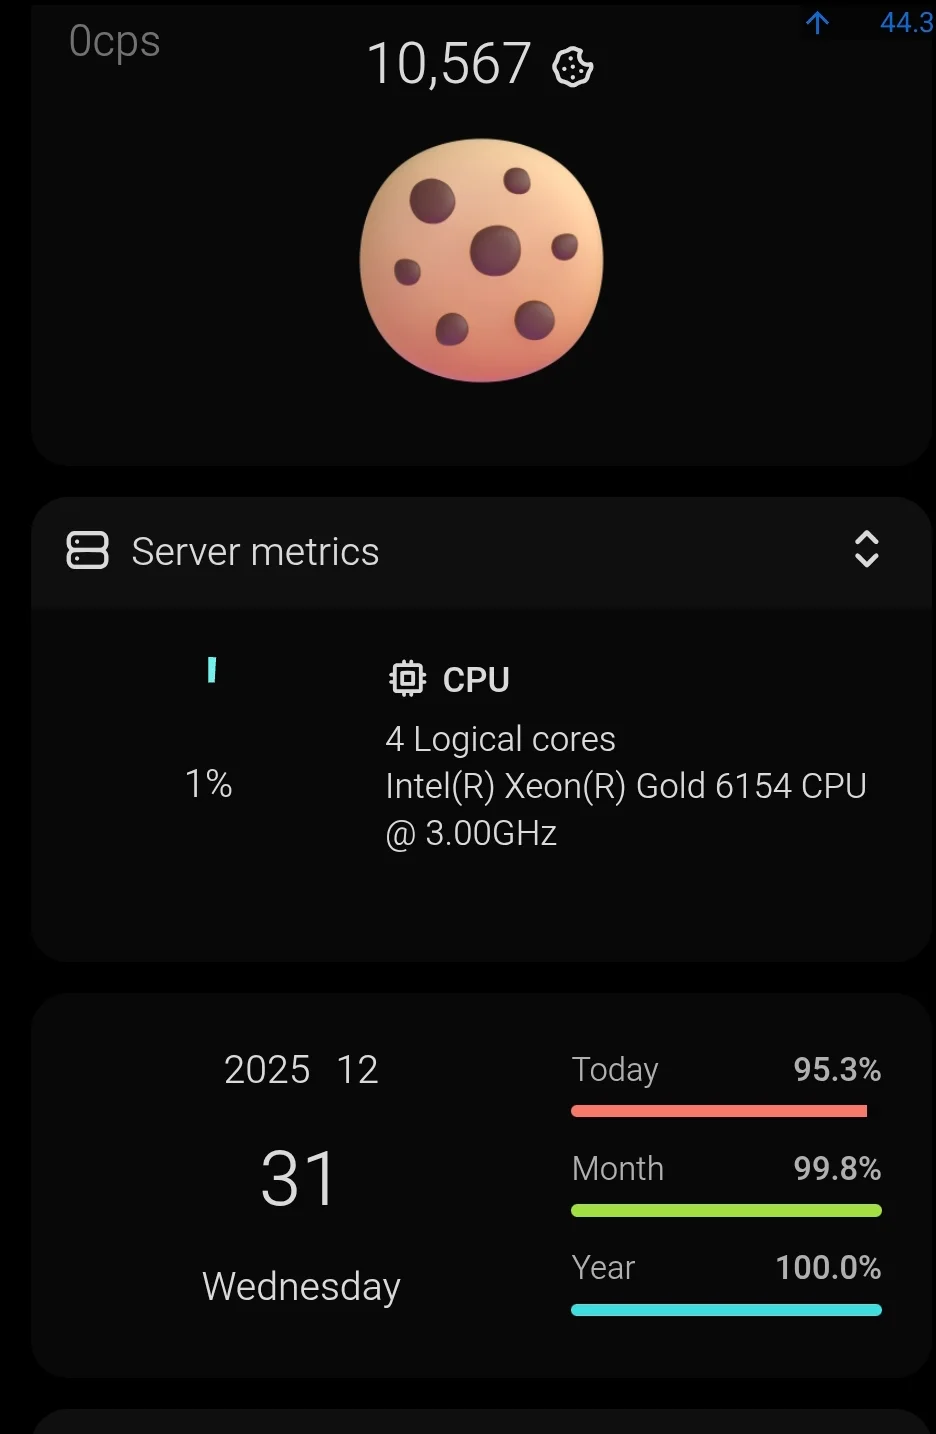Image resolution: width=936 pixels, height=1434 pixels.
Task: Click the cyan Year progress bar
Action: pos(726,1309)
